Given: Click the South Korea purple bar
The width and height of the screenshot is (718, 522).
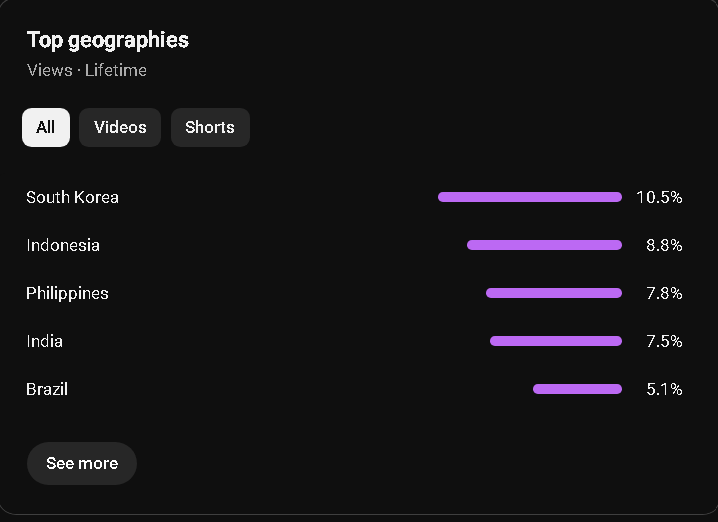Looking at the screenshot, I should pyautogui.click(x=530, y=197).
